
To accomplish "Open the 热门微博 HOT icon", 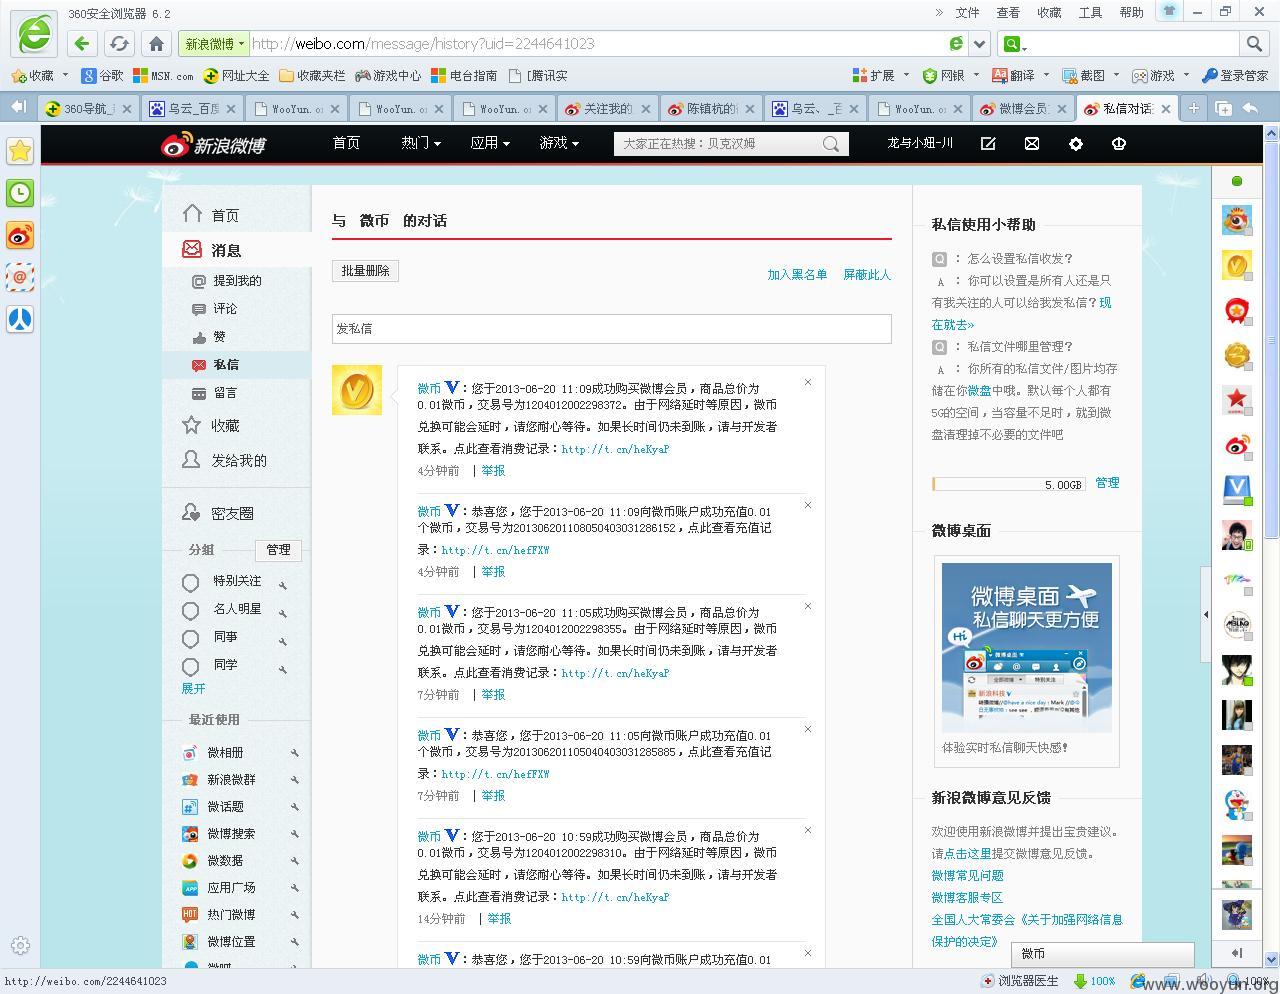I will point(190,915).
